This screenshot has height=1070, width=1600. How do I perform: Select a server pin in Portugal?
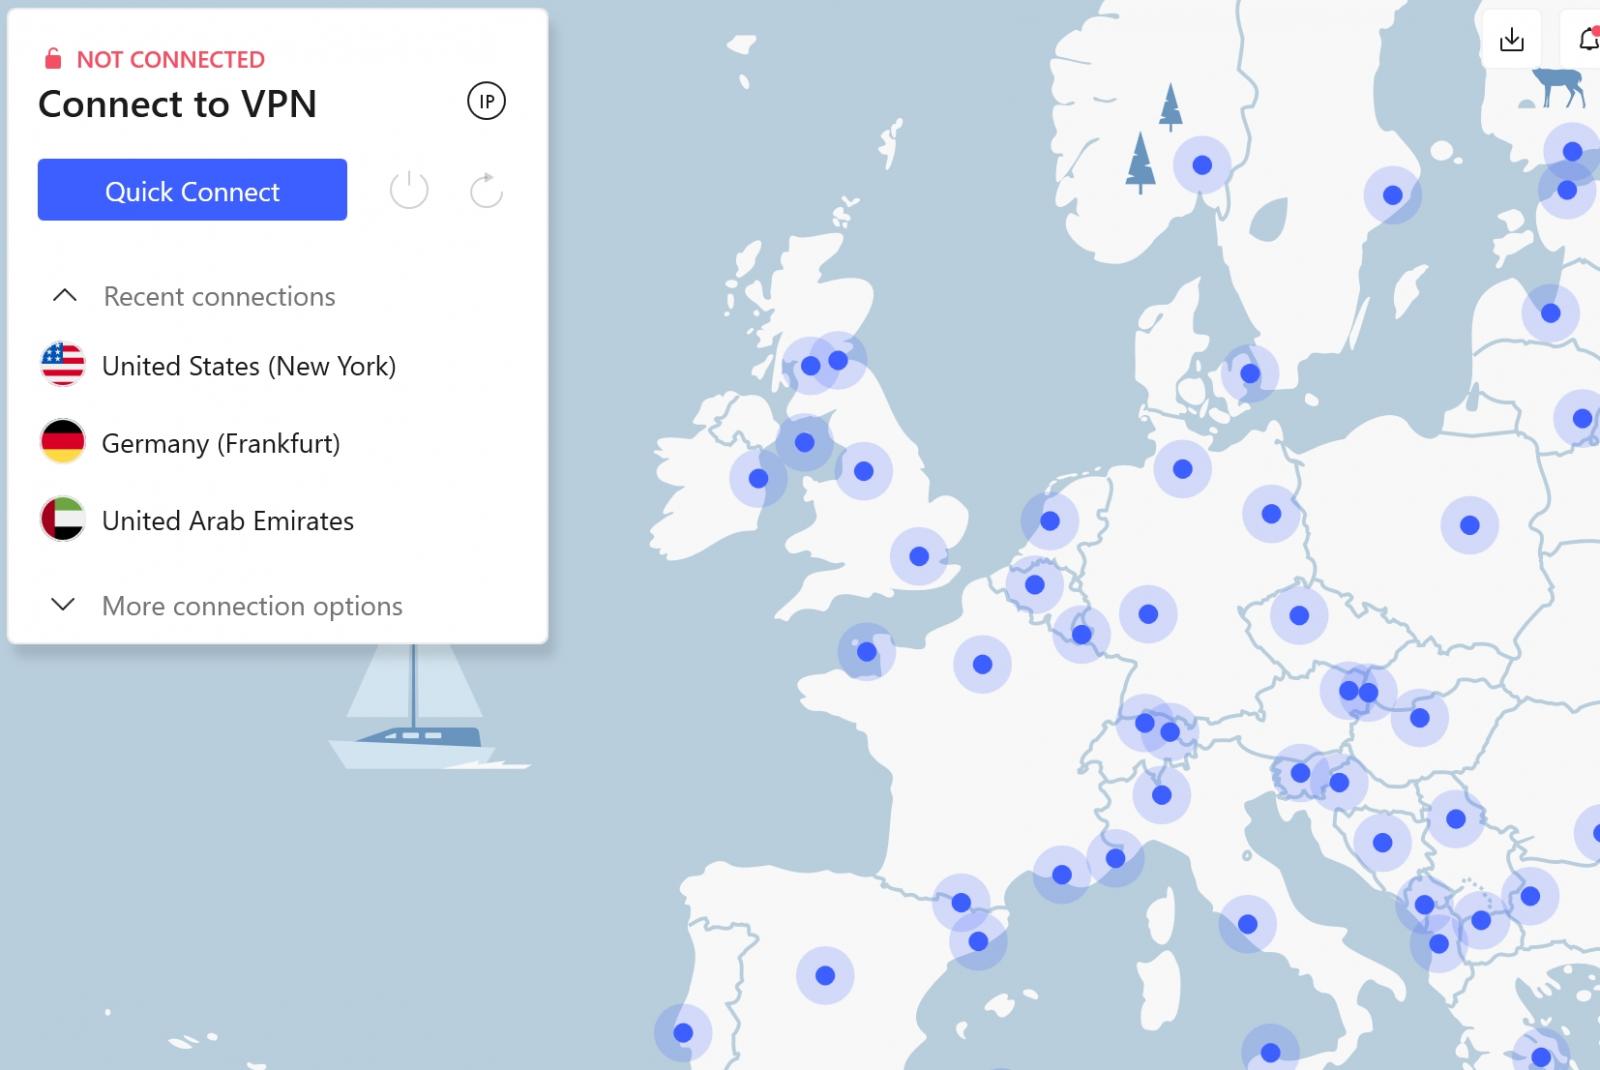click(684, 1031)
